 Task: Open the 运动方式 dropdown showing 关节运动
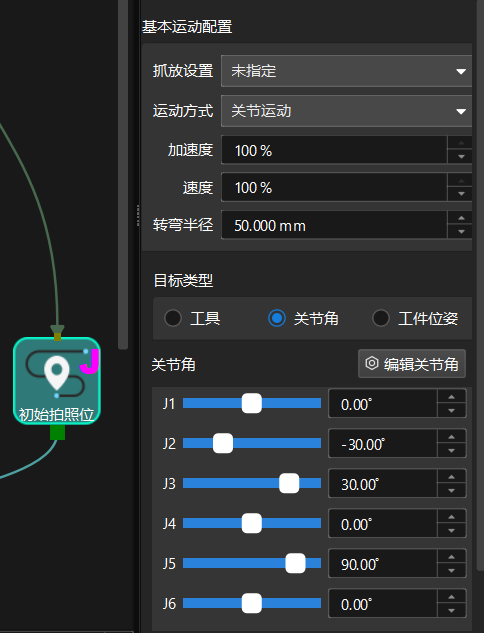pos(346,111)
